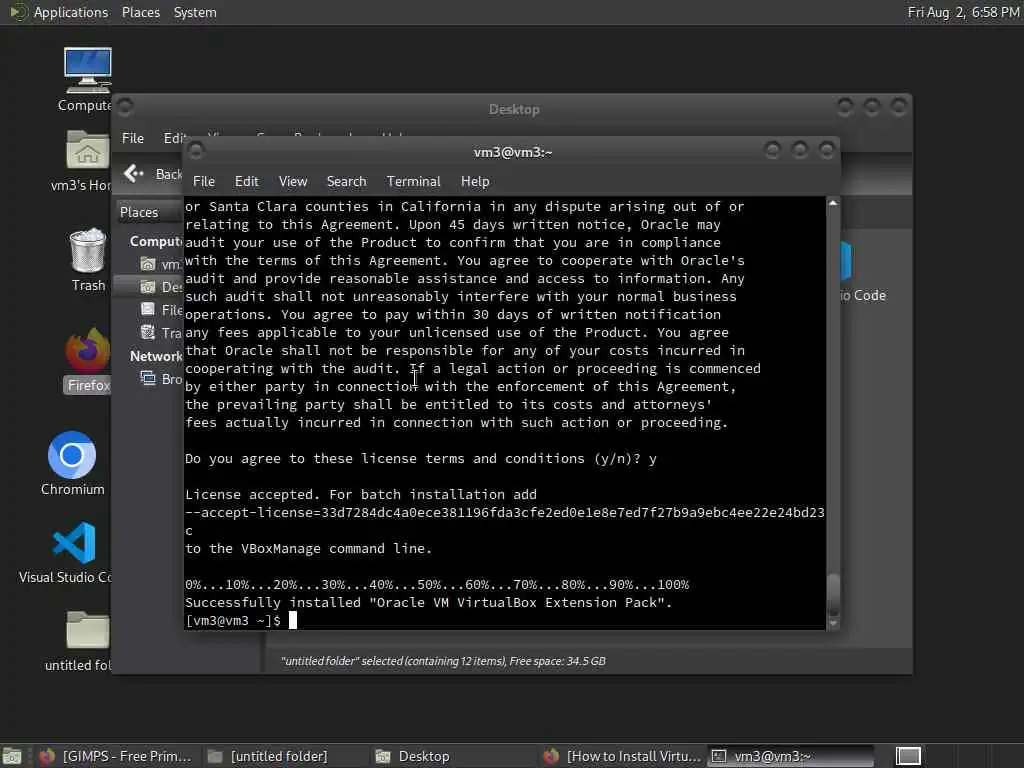Viewport: 1024px width, 768px height.
Task: Open the terminal Search menu
Action: [x=346, y=182]
